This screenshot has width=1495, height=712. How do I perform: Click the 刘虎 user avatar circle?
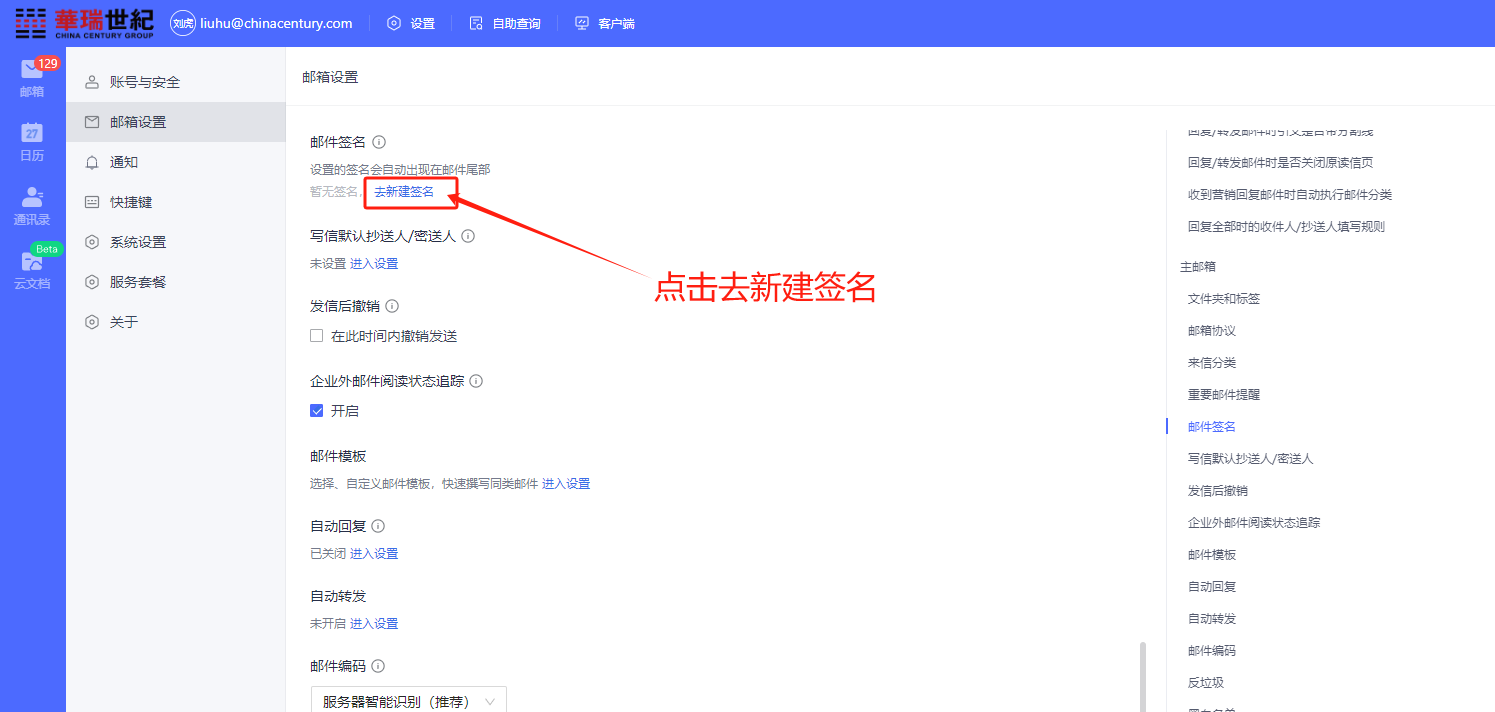pos(182,23)
